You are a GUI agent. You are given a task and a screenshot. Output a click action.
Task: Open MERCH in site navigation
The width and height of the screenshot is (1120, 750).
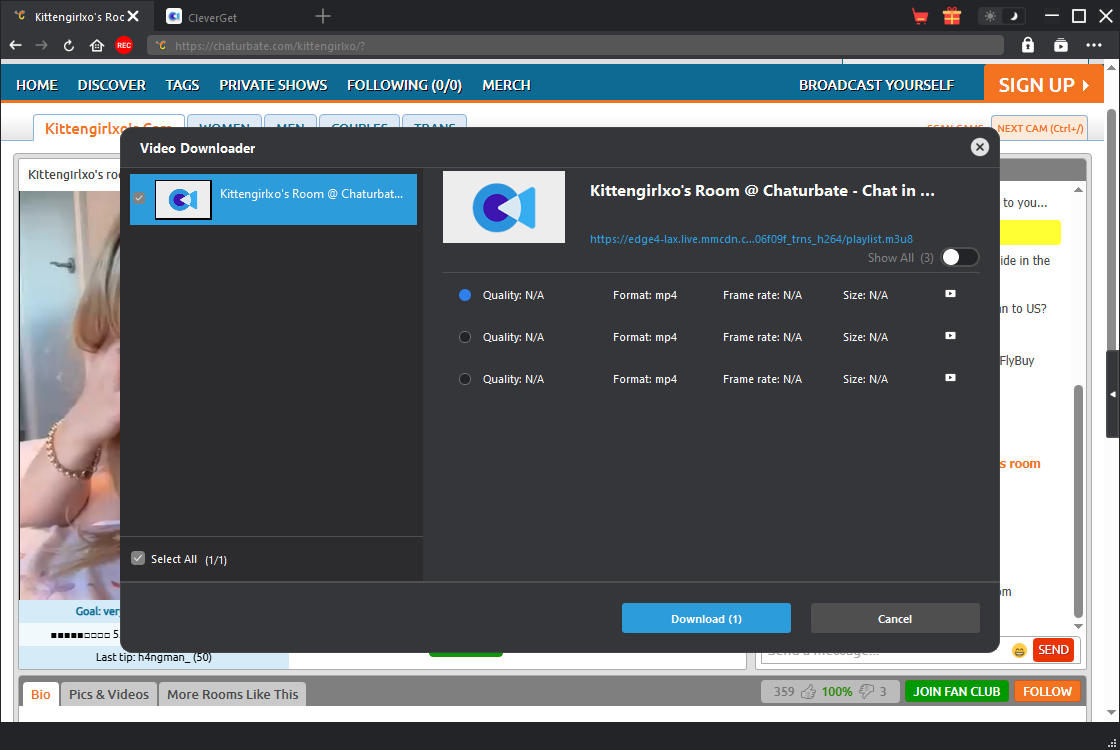(506, 85)
